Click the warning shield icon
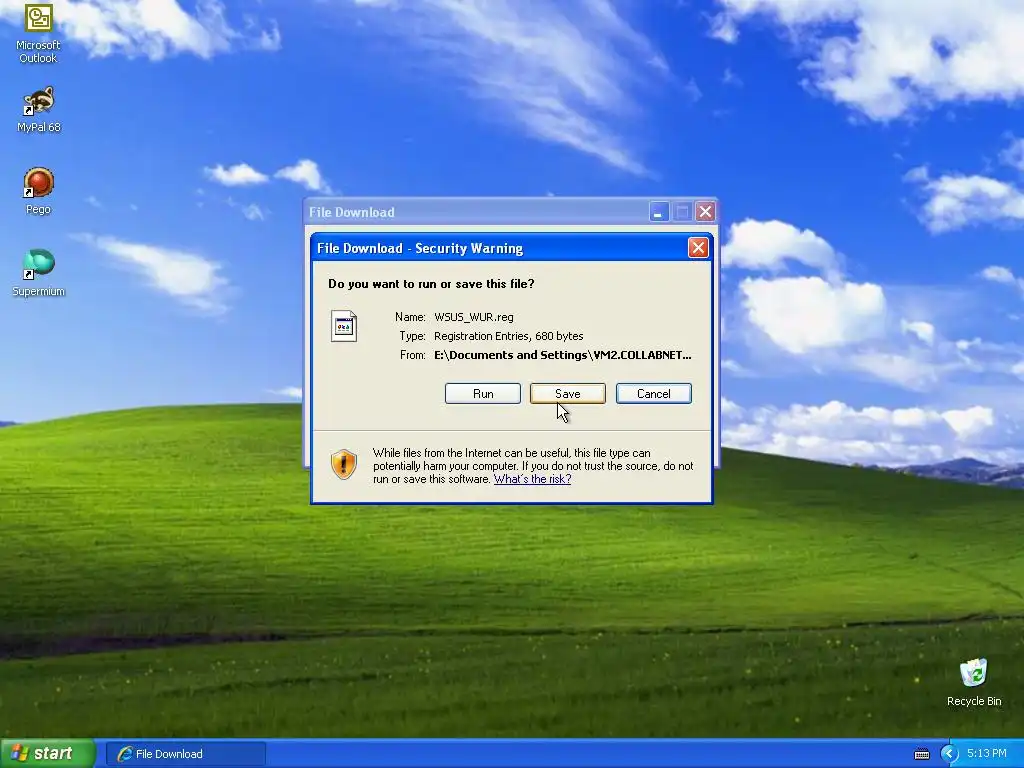Screen dimensions: 1024x768 tap(344, 464)
